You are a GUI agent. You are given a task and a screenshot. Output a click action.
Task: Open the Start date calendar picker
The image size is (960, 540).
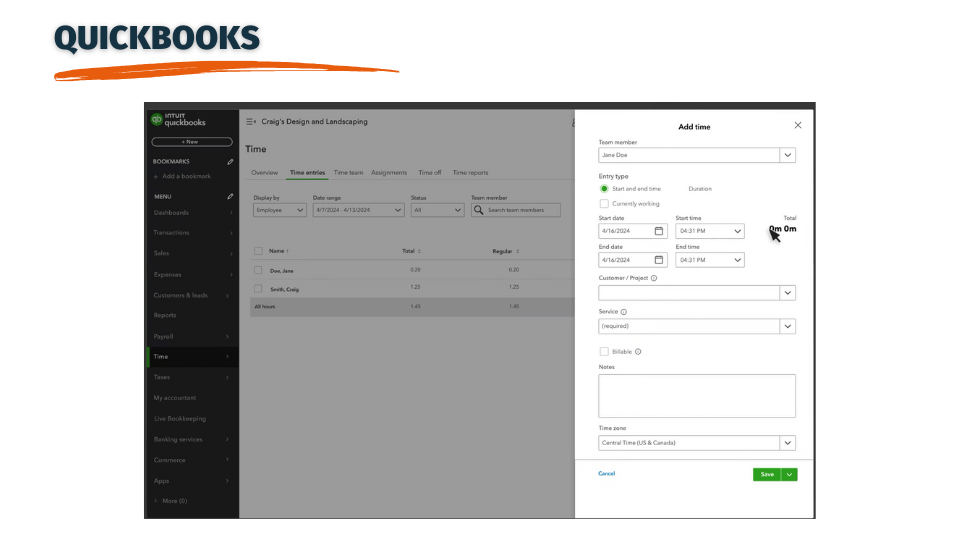659,231
